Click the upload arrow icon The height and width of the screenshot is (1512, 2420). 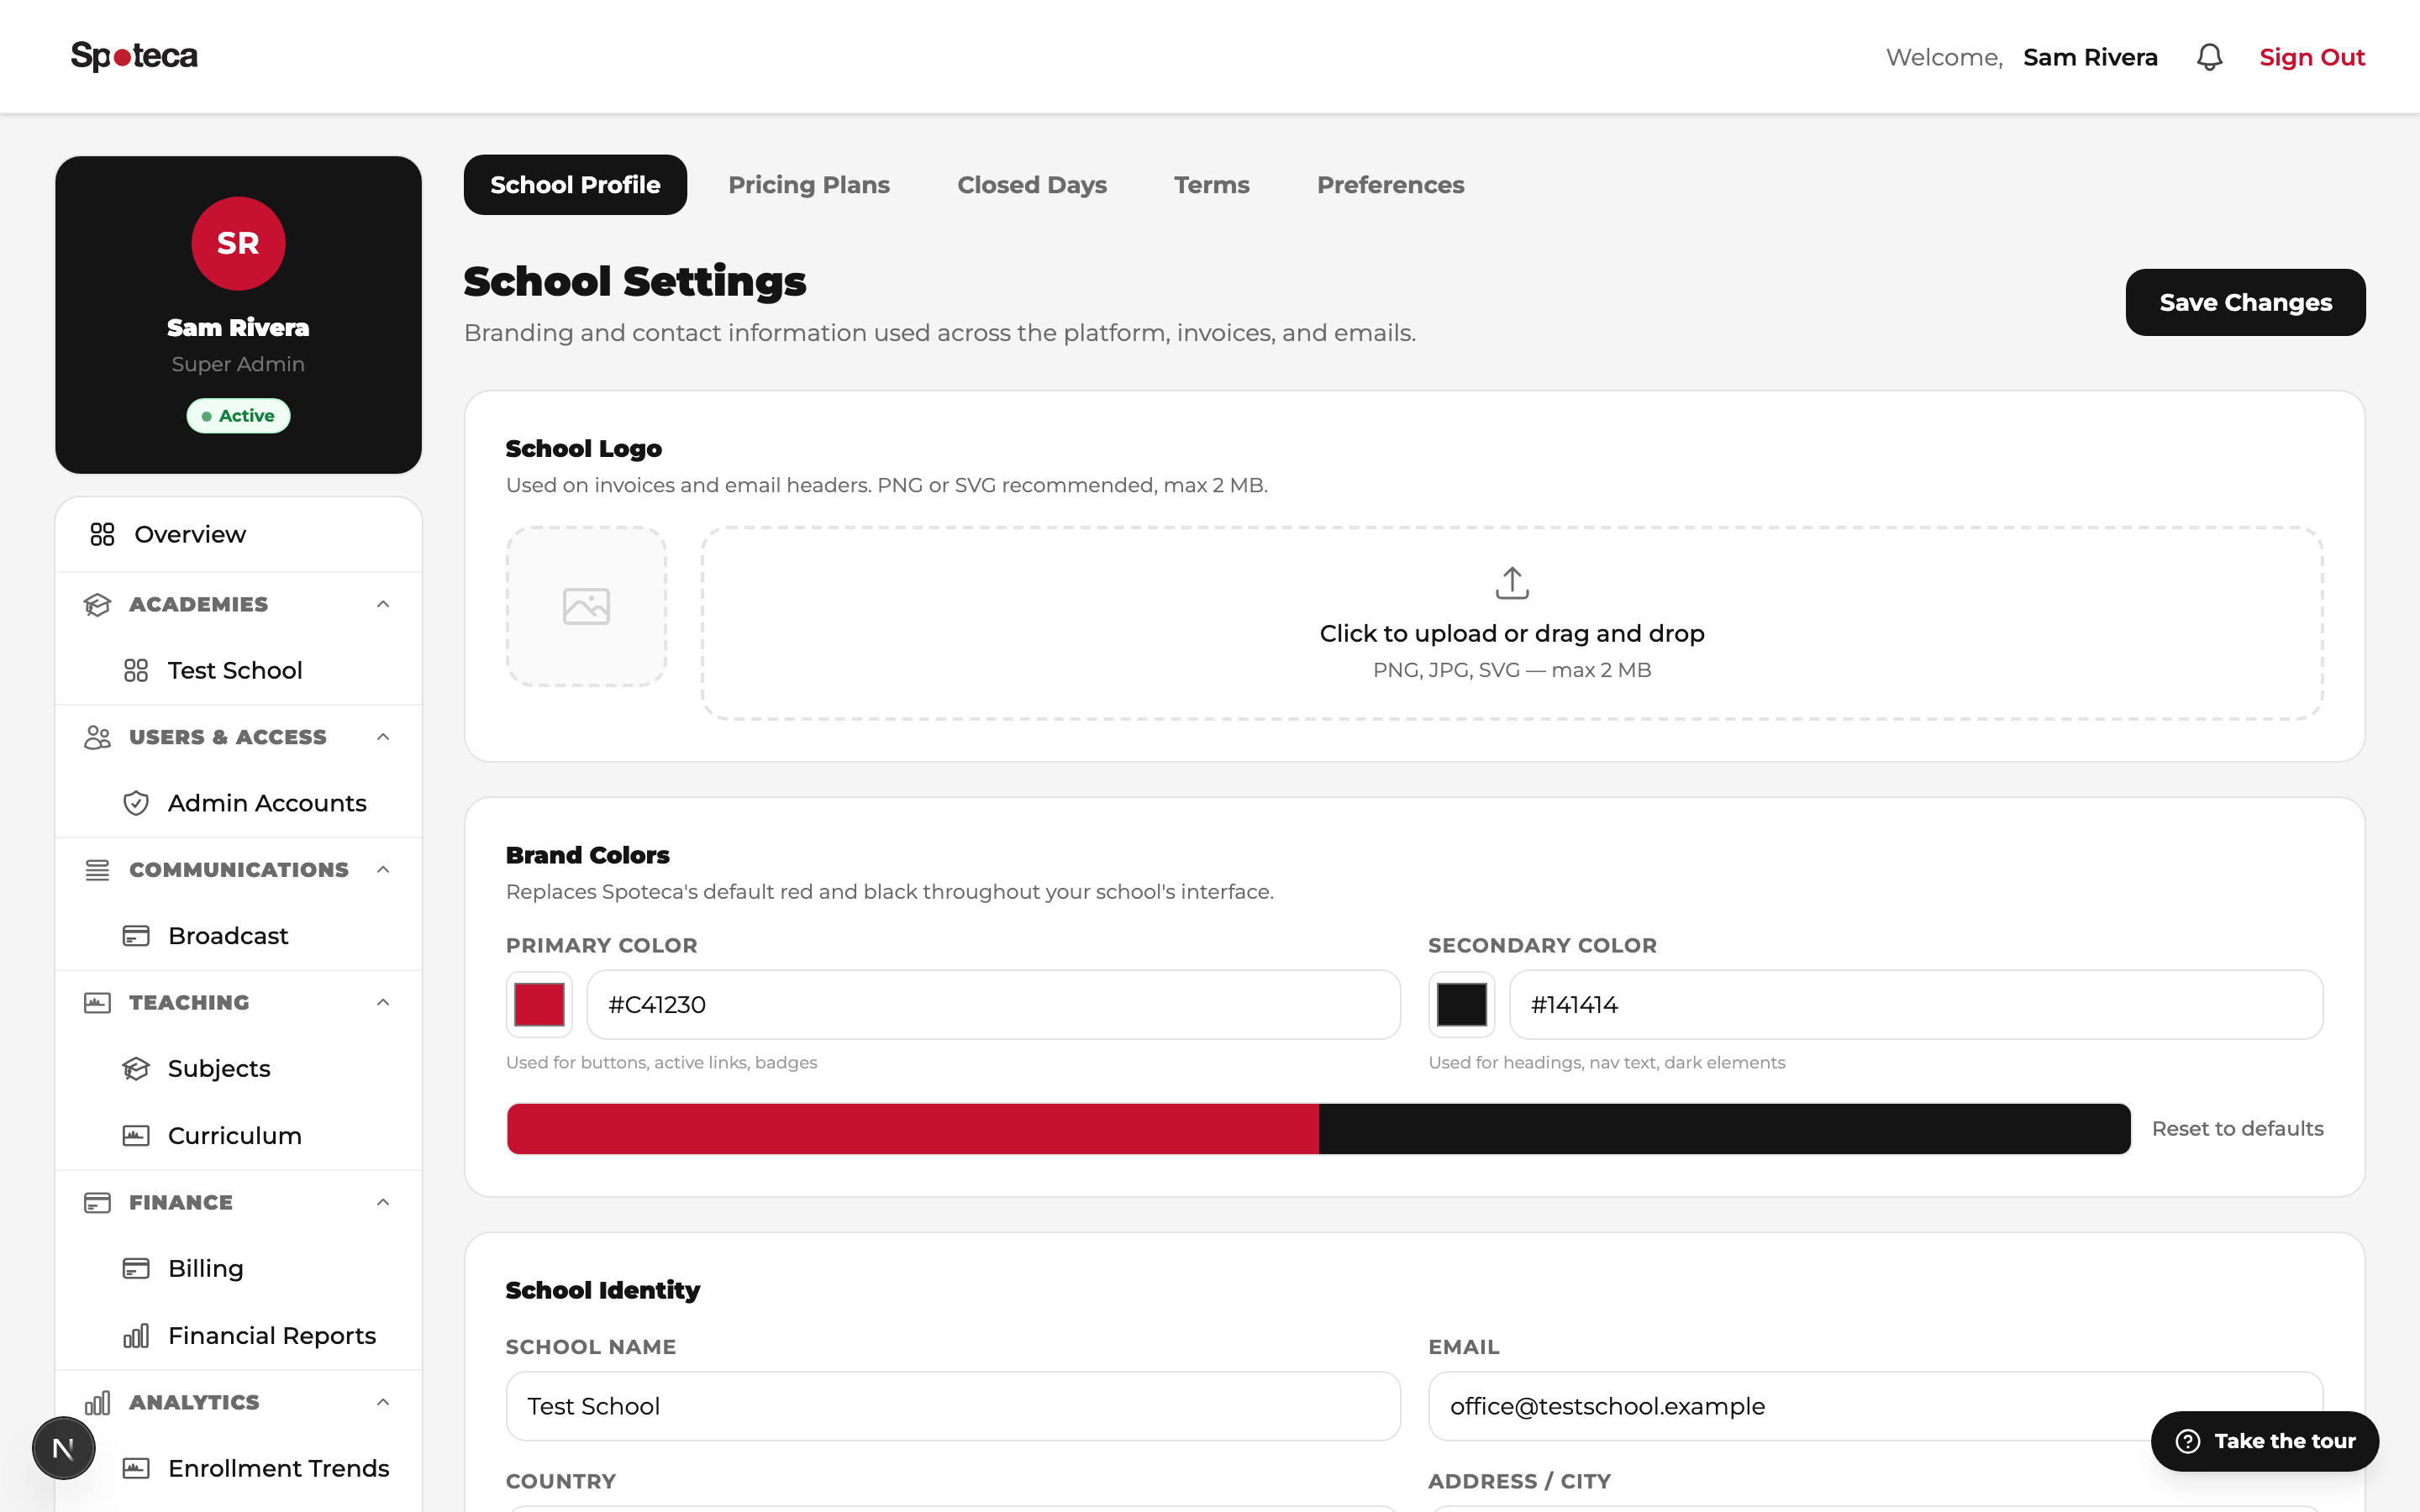point(1512,583)
